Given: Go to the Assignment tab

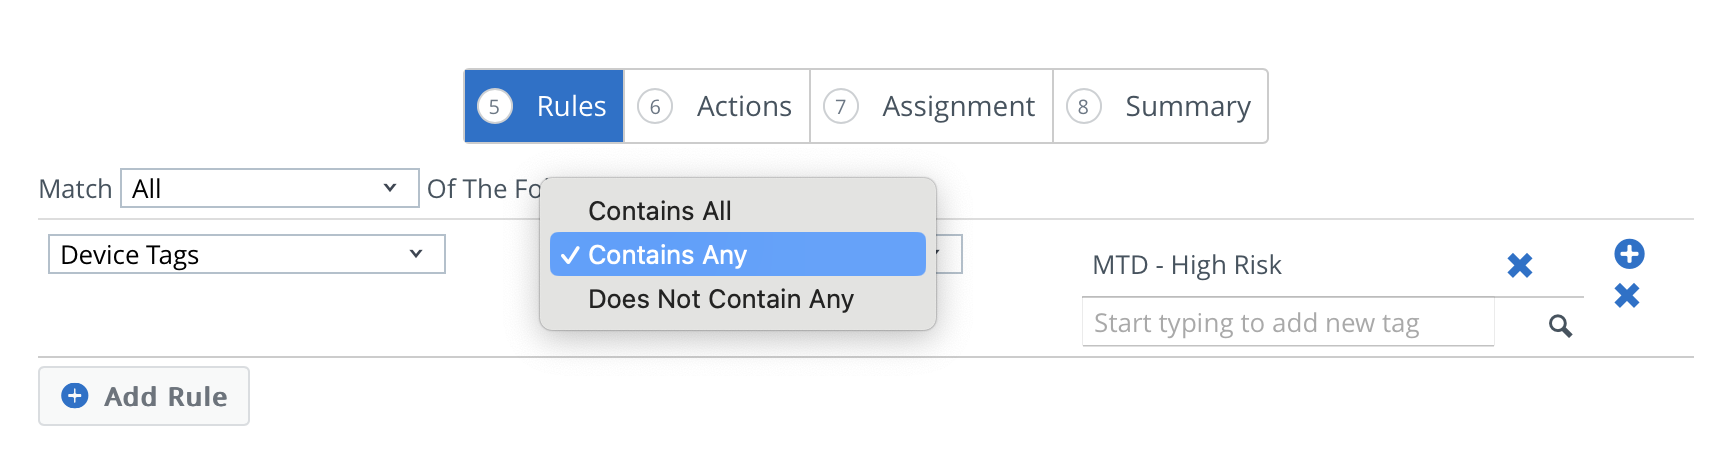Looking at the screenshot, I should tap(931, 106).
